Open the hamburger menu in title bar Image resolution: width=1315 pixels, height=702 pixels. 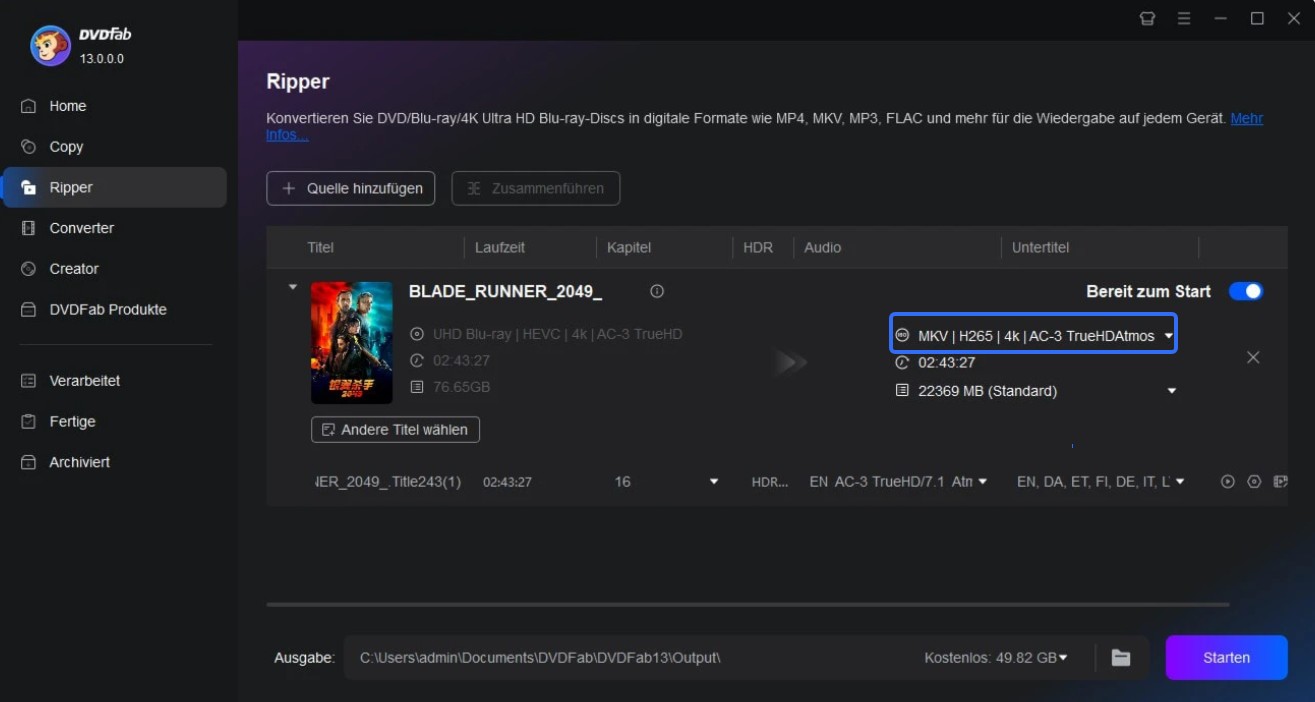tap(1184, 18)
